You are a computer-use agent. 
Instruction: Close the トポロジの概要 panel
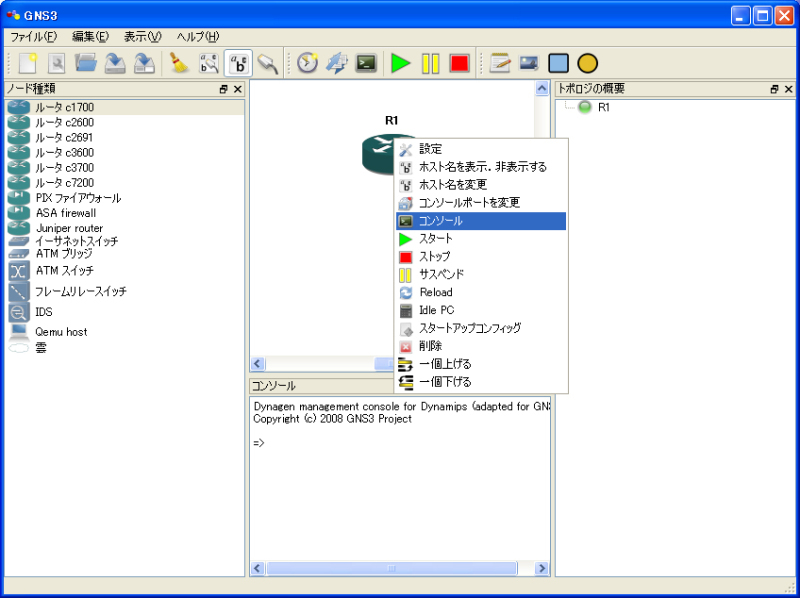[788, 89]
